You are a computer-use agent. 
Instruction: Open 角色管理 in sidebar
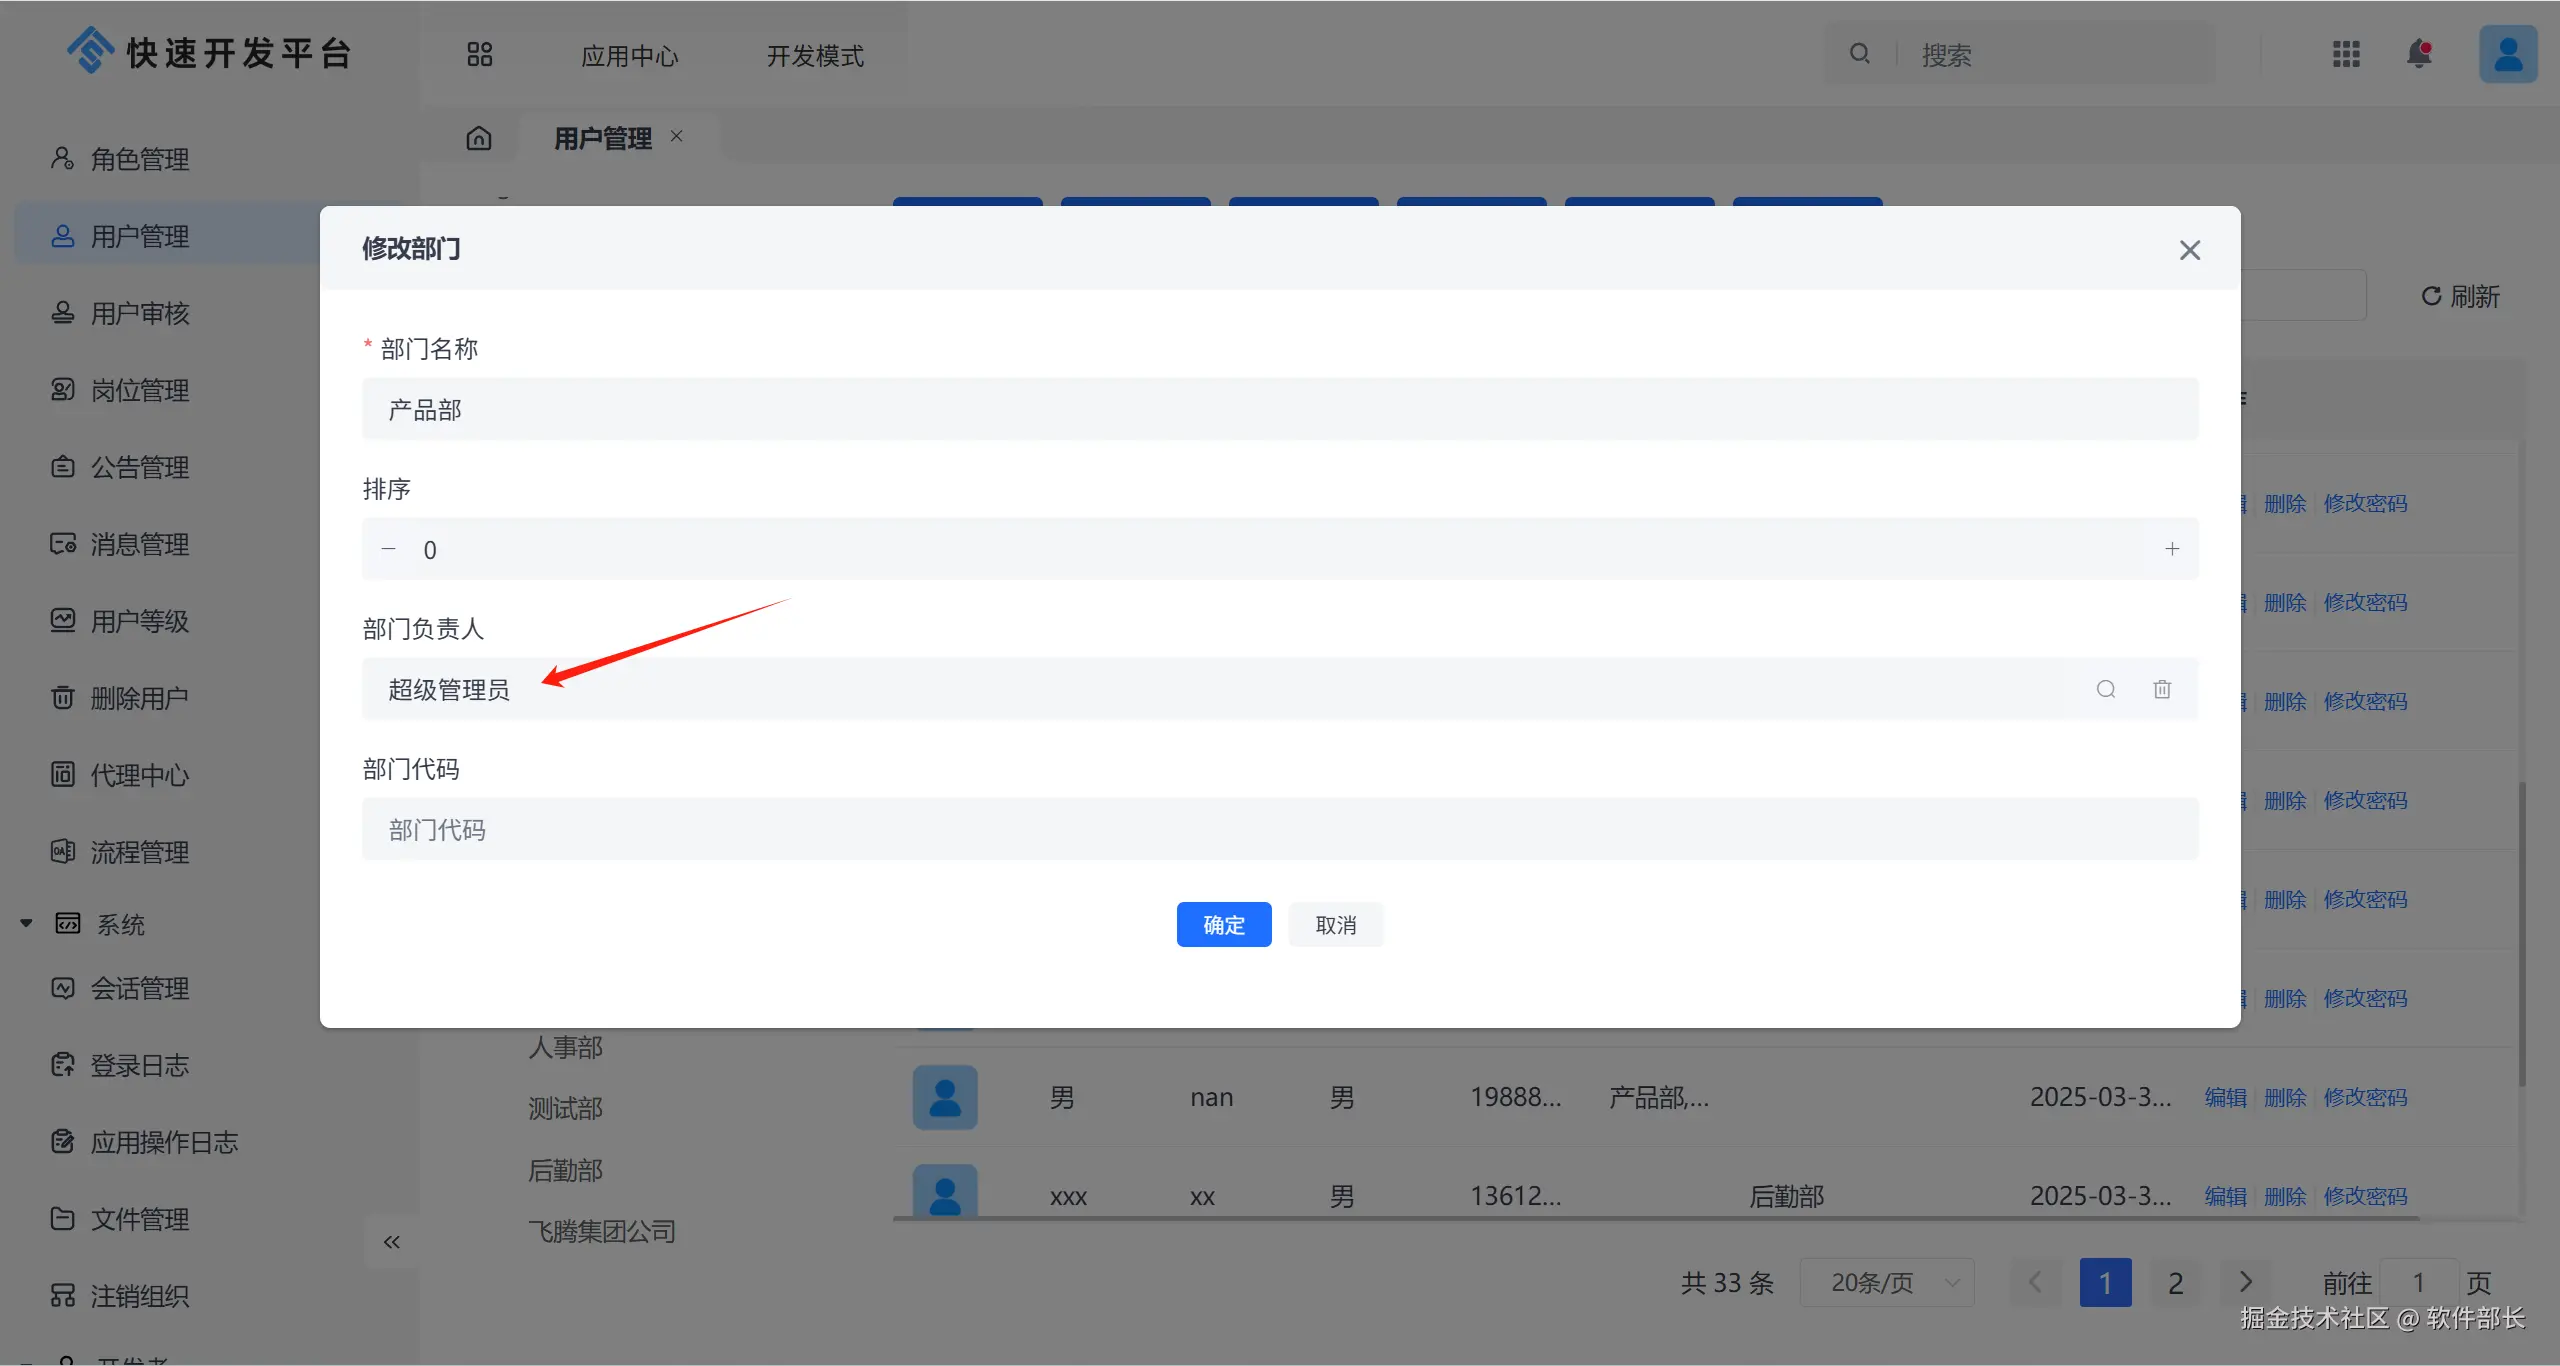[x=140, y=159]
